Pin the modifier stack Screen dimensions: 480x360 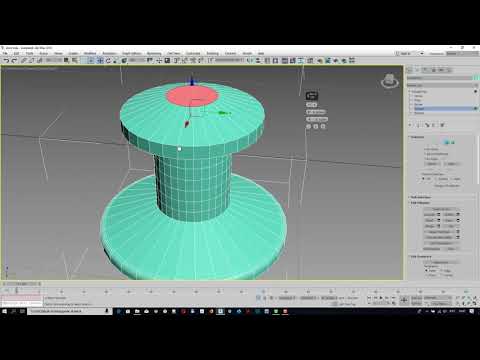(x=411, y=125)
